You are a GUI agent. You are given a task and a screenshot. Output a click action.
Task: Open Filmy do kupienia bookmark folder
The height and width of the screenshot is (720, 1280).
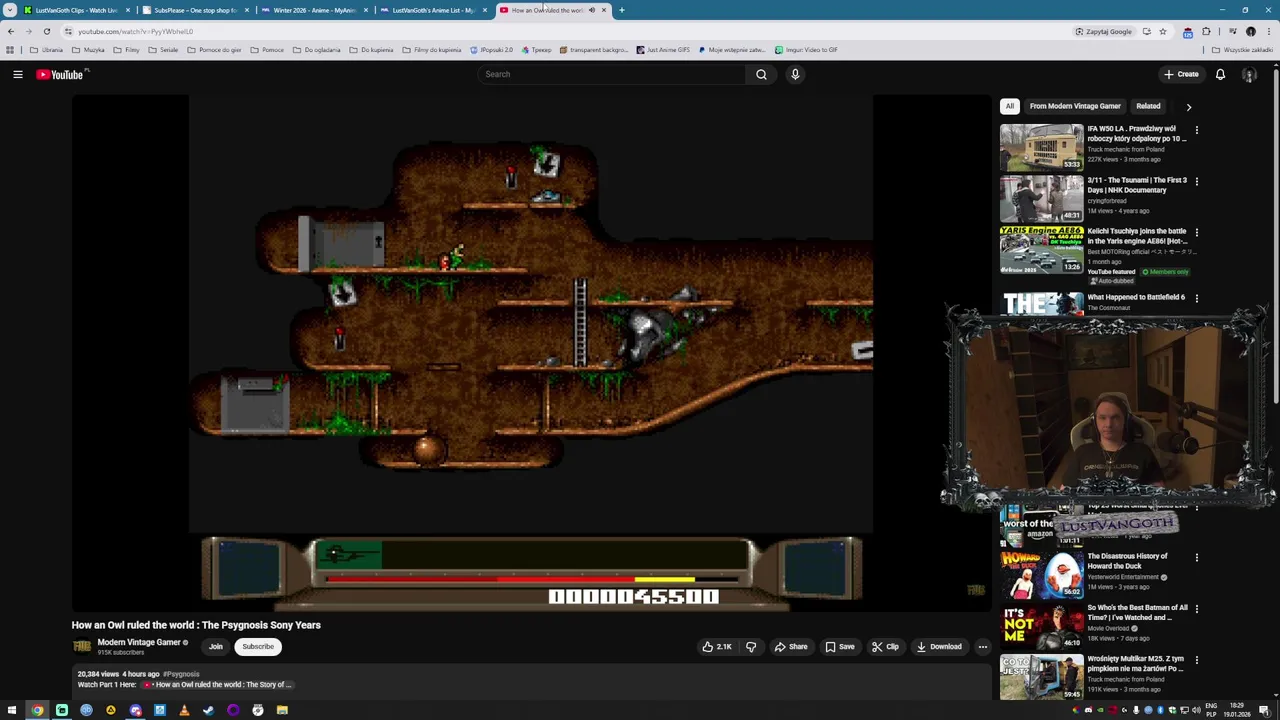click(x=431, y=49)
